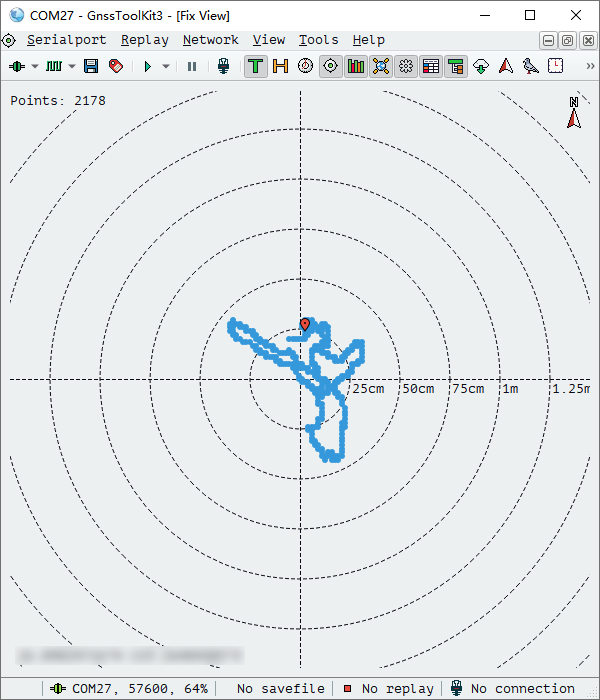Toggle the Fix View target icon
This screenshot has width=600, height=700.
330,67
